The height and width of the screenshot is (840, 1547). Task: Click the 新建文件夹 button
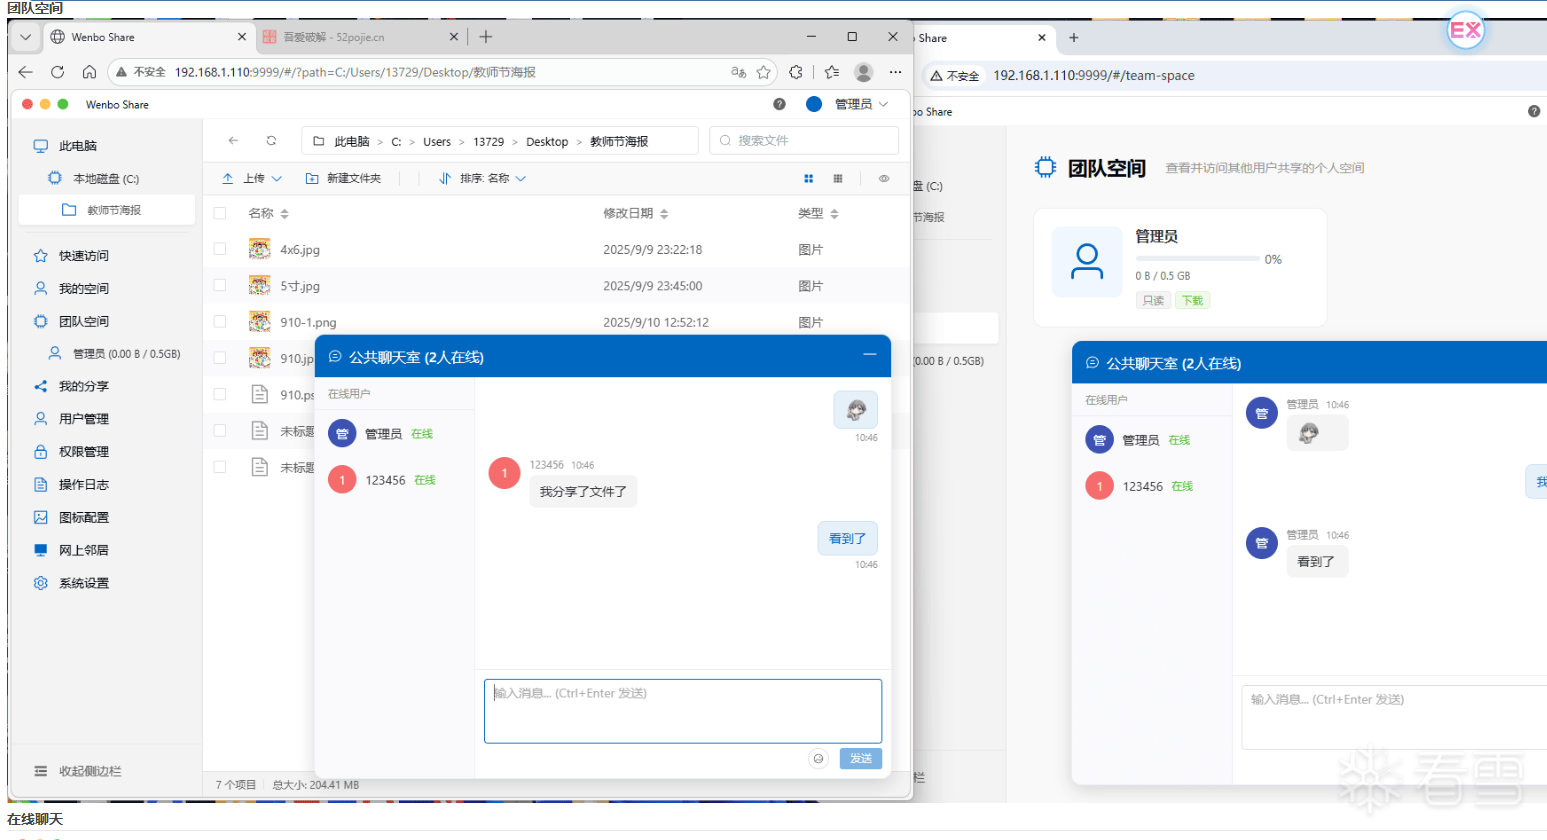click(x=344, y=179)
